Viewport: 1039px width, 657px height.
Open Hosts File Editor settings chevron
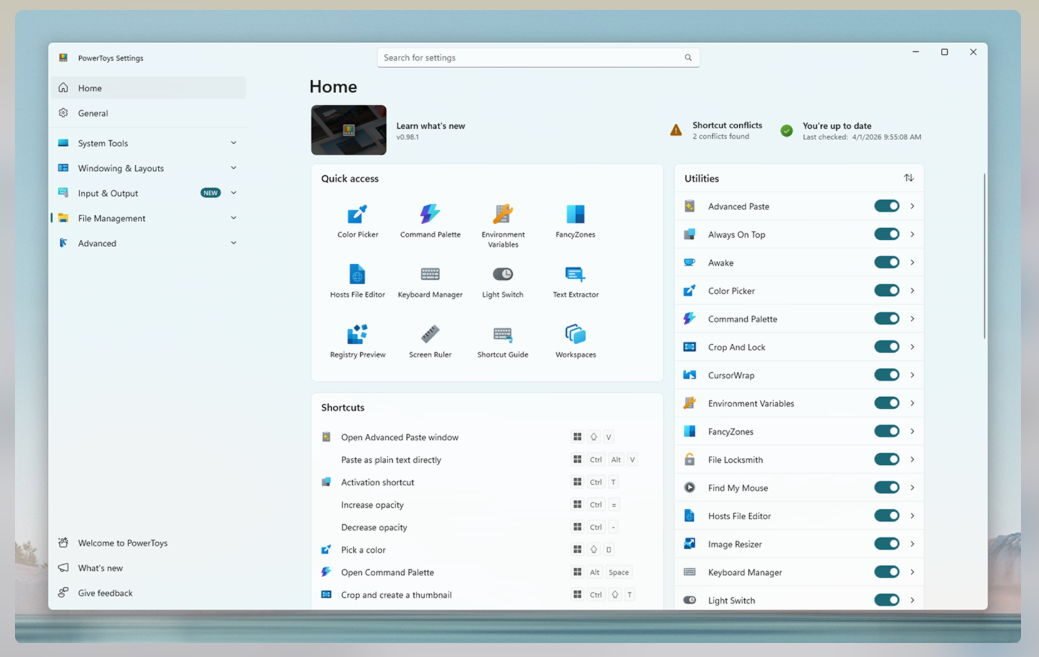(912, 515)
